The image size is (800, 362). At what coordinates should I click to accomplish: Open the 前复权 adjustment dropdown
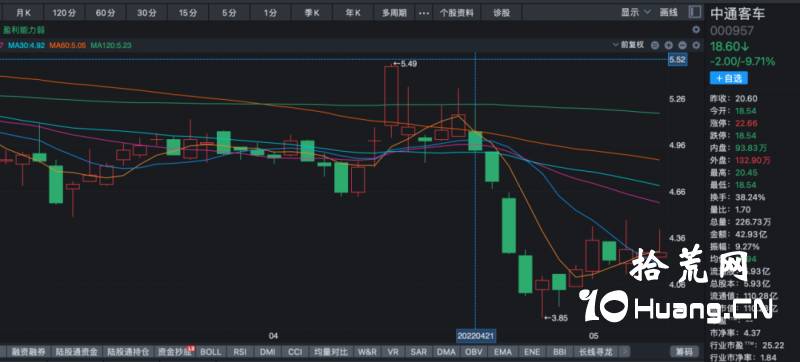pos(629,45)
